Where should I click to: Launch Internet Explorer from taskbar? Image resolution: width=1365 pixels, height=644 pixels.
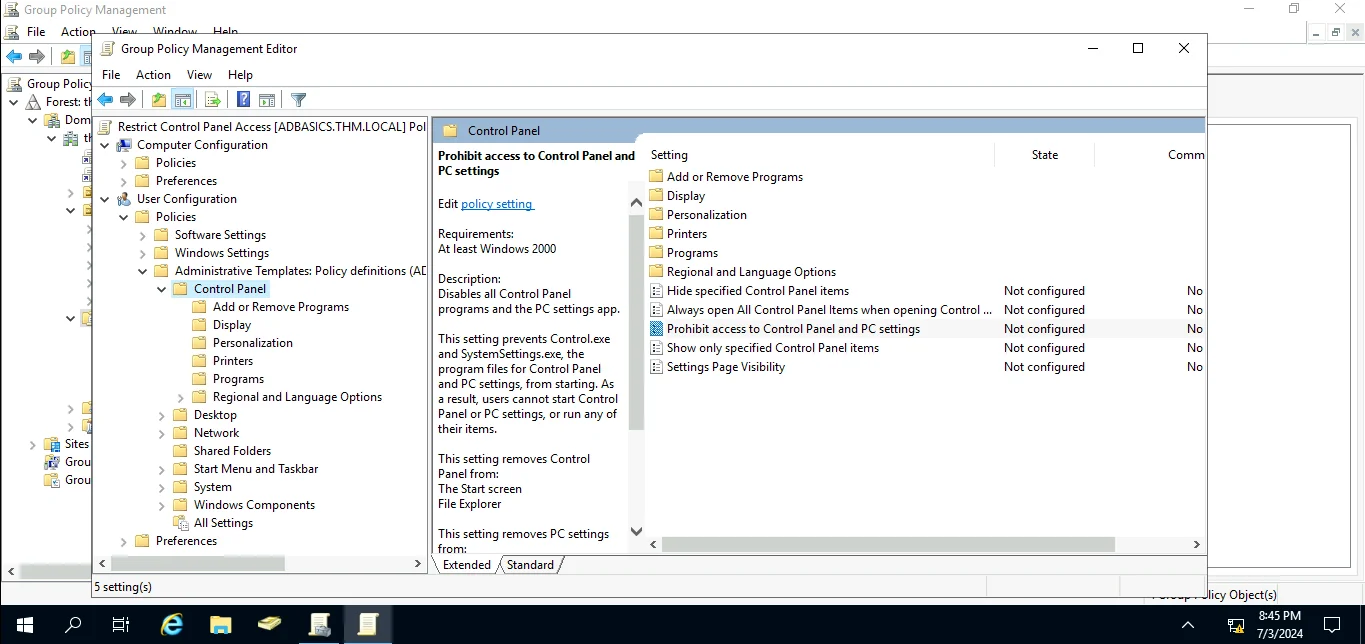point(172,625)
